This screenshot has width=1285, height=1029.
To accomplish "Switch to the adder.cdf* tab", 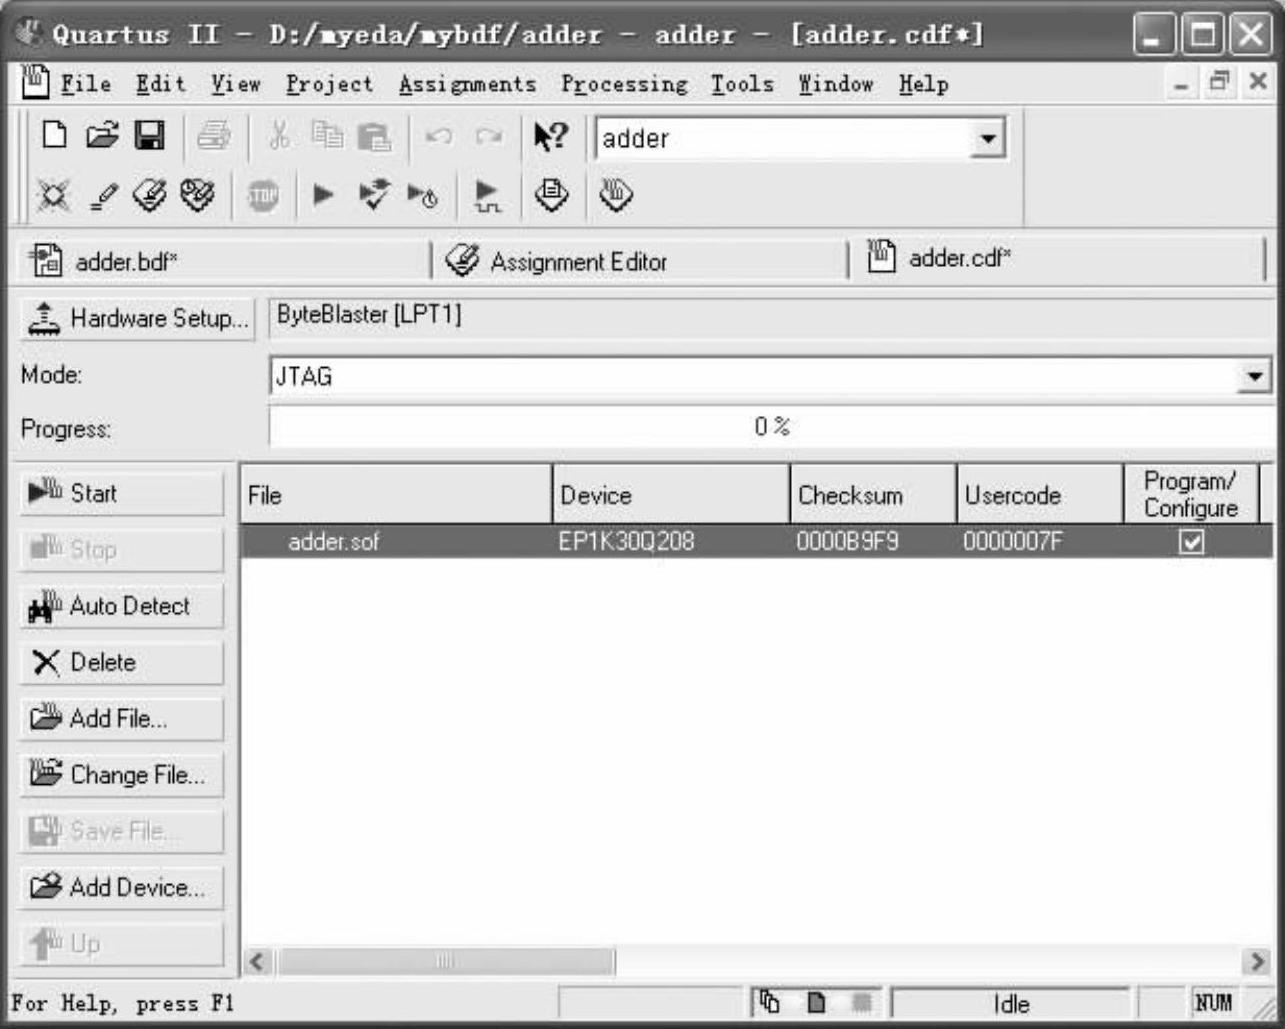I will [x=1058, y=259].
